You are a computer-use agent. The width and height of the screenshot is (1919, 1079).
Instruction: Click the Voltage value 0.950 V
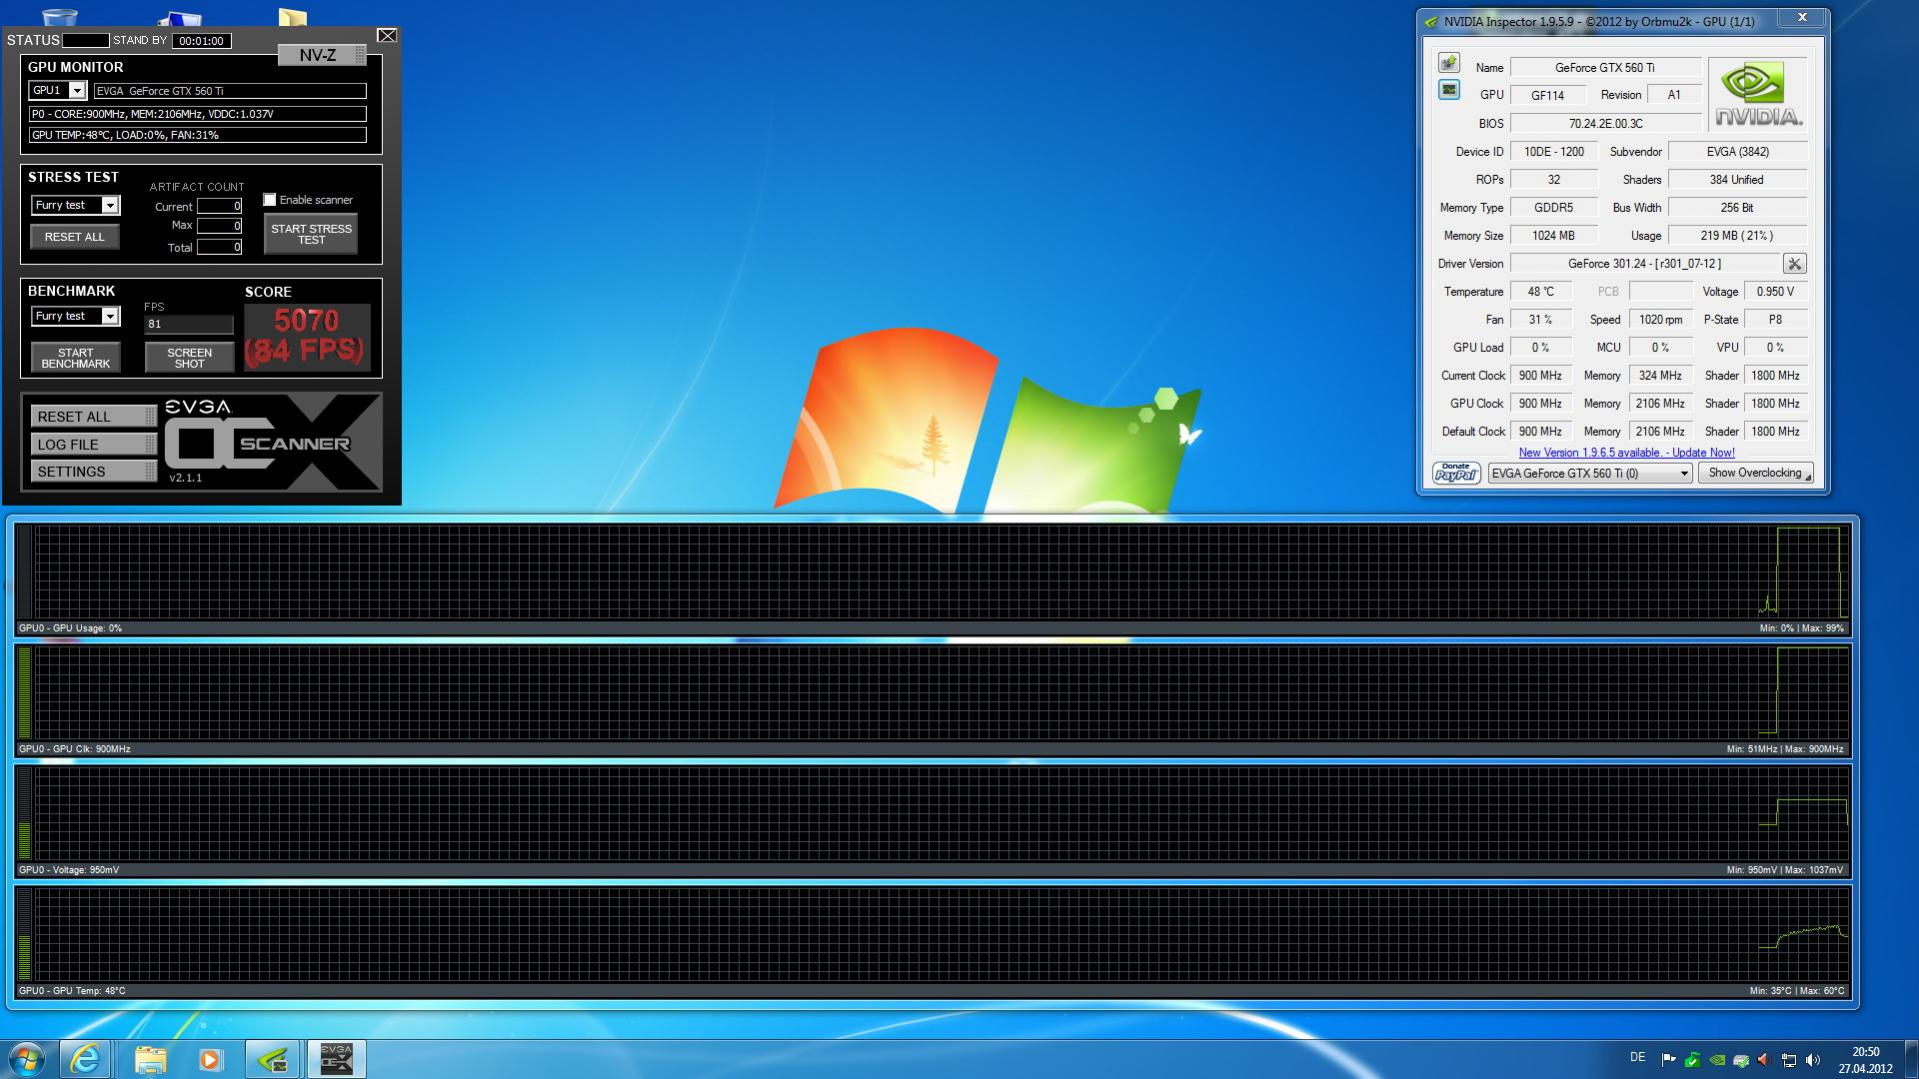click(x=1775, y=292)
